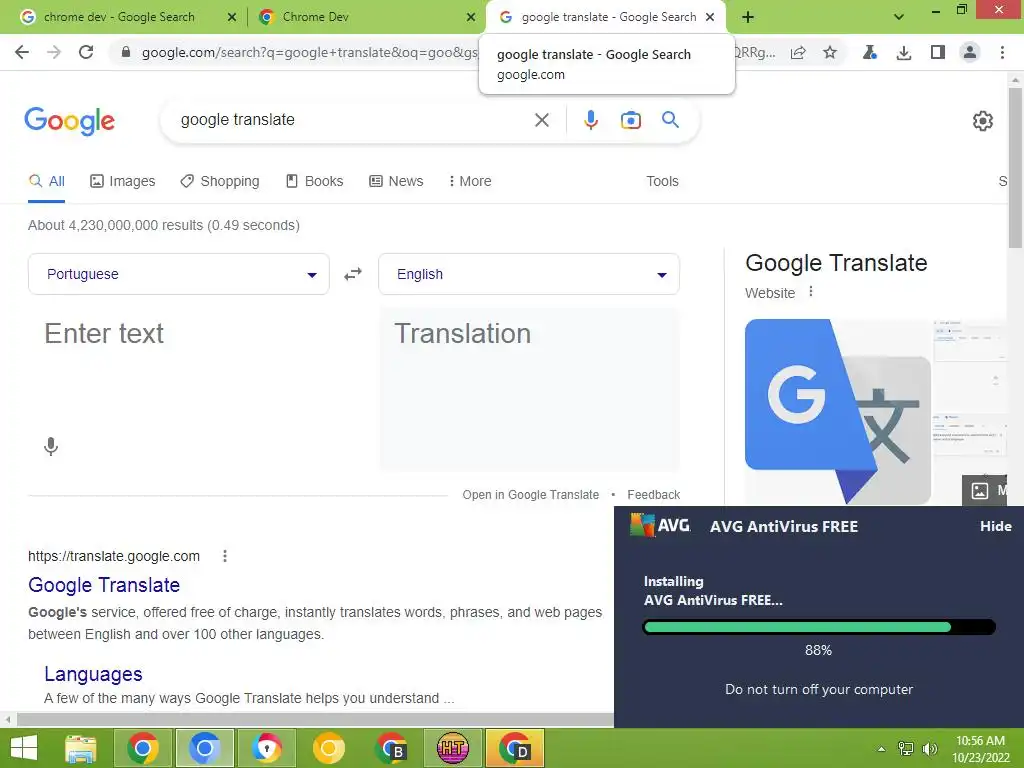Click the Google logo
1024x768 pixels.
coord(69,121)
